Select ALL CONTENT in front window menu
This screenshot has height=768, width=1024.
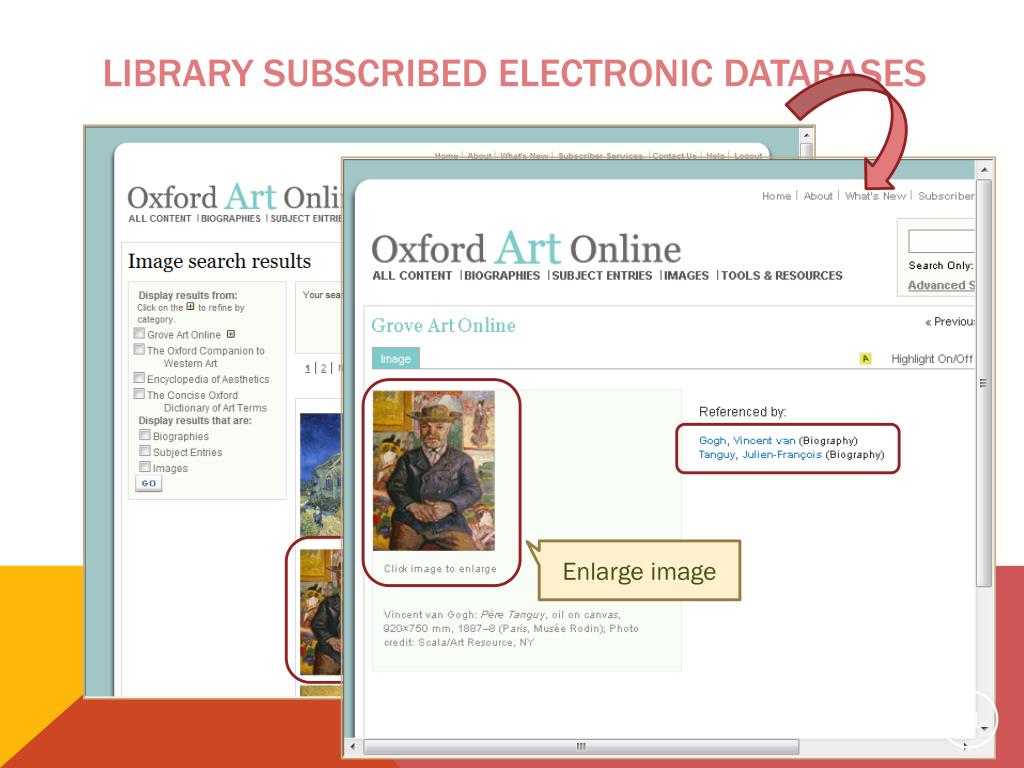(412, 276)
